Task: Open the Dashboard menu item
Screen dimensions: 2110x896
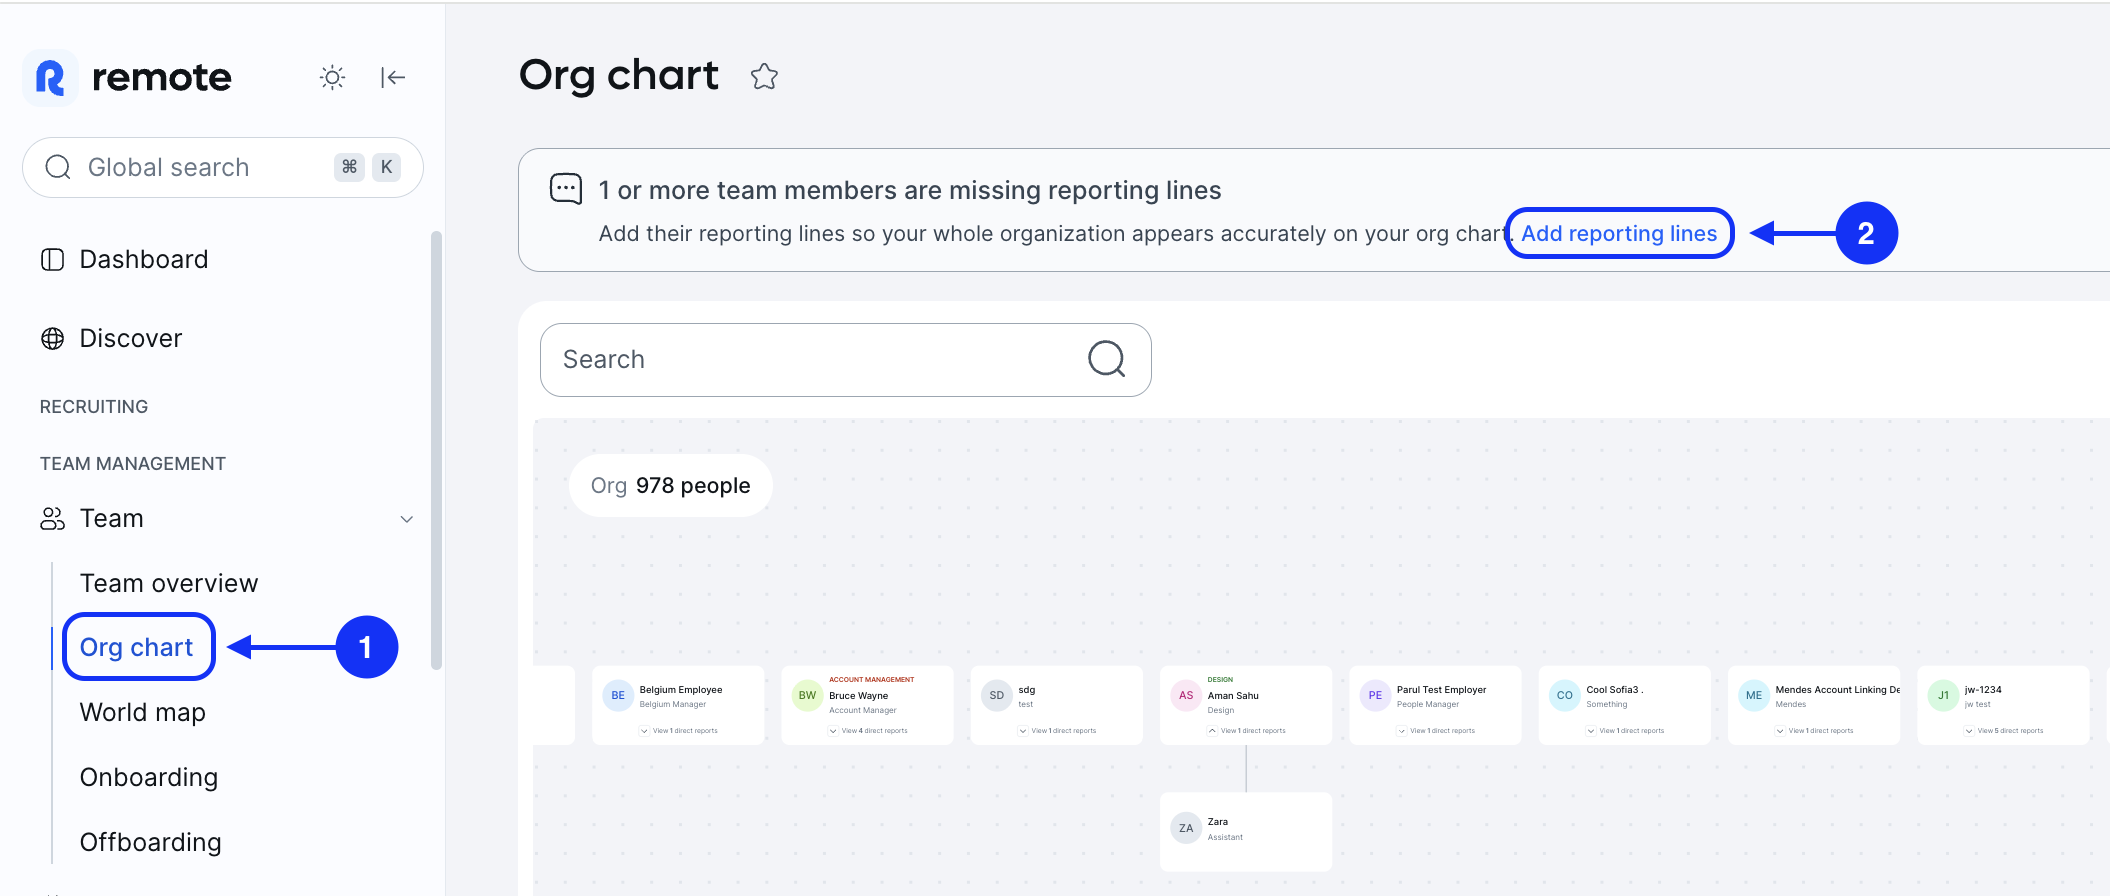Action: pyautogui.click(x=144, y=260)
